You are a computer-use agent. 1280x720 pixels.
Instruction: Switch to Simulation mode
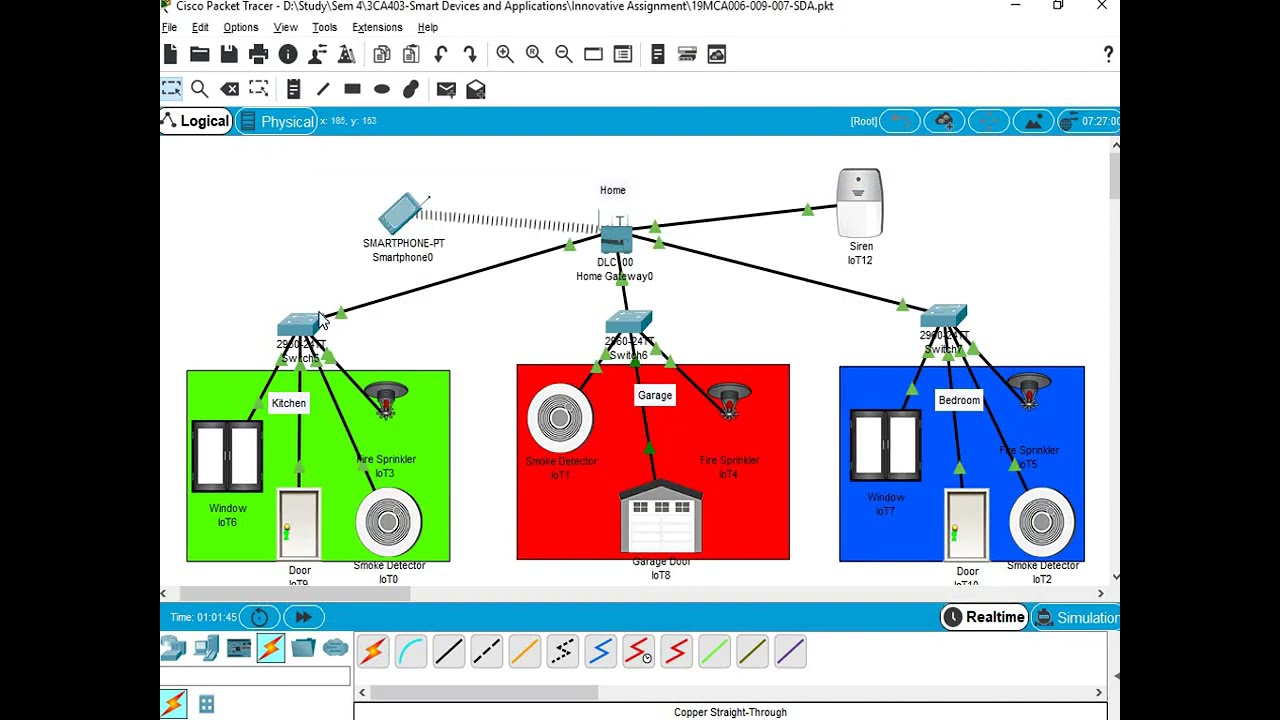pos(1076,617)
